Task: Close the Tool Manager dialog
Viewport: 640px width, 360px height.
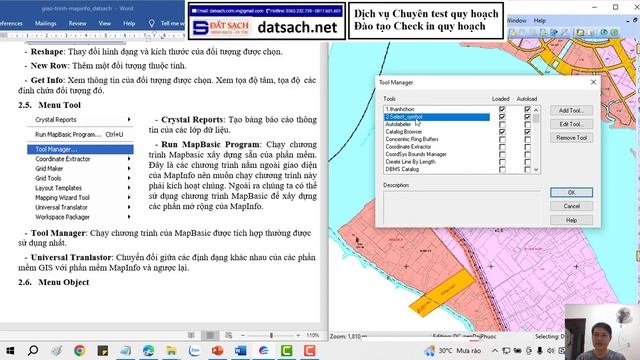Action: (593, 82)
